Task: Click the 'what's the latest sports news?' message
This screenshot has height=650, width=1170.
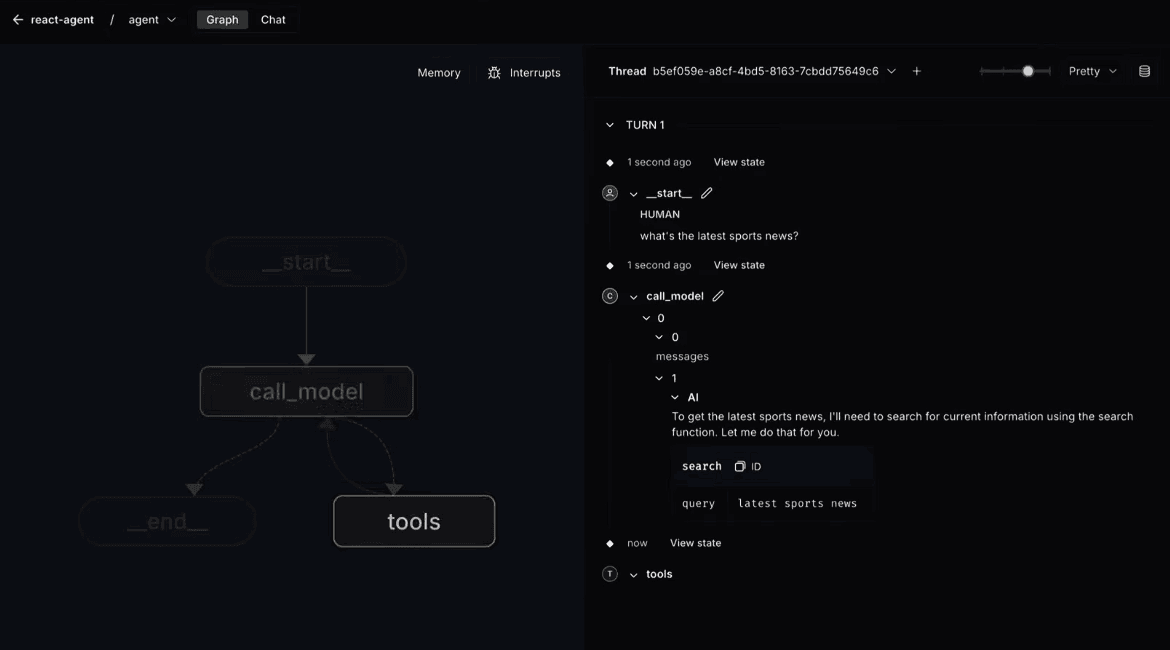Action: pyautogui.click(x=719, y=236)
